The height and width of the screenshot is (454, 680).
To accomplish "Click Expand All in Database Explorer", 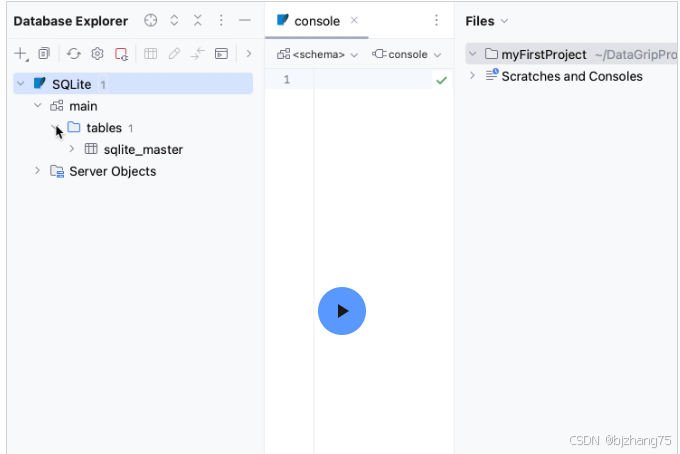I will pyautogui.click(x=174, y=20).
